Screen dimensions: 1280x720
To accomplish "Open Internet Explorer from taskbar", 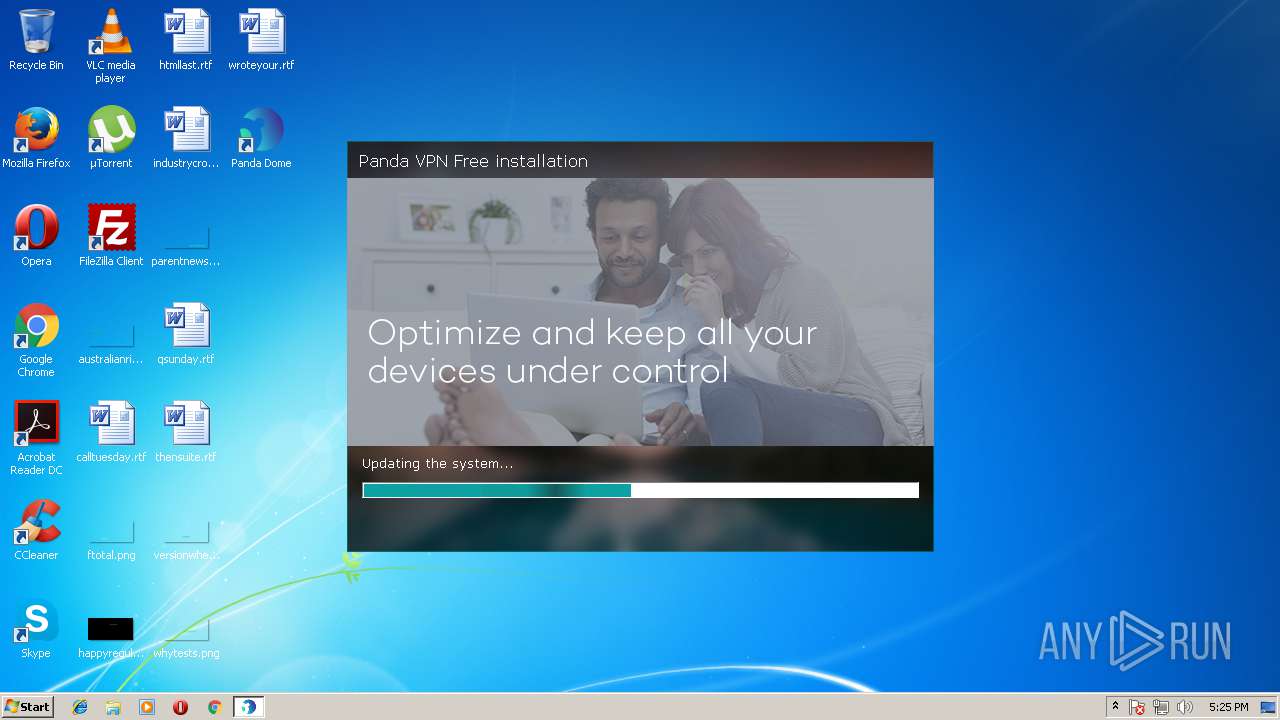I will click(80, 707).
